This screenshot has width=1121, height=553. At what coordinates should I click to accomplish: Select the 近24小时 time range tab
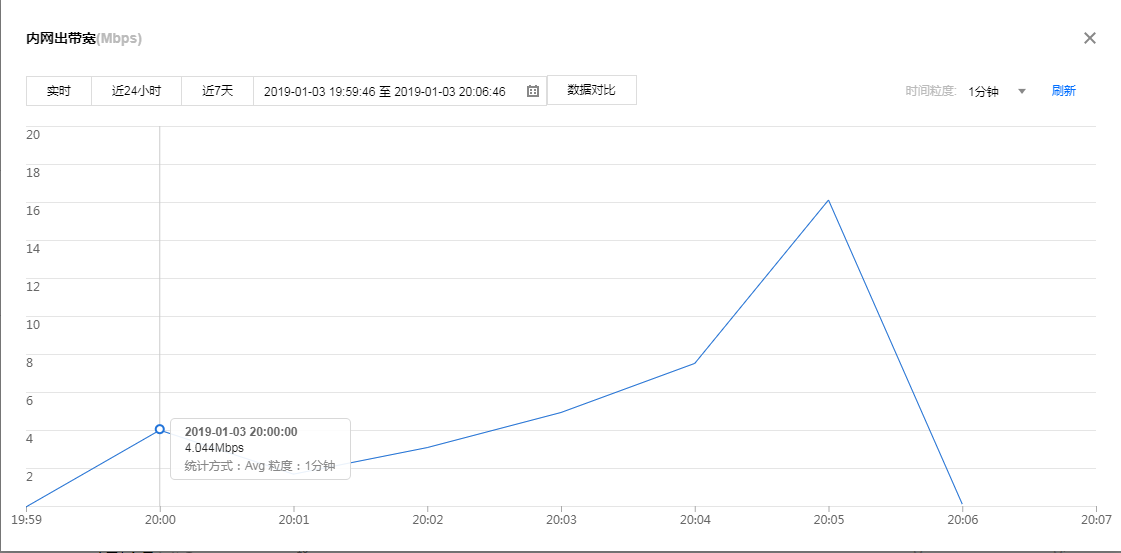point(136,91)
